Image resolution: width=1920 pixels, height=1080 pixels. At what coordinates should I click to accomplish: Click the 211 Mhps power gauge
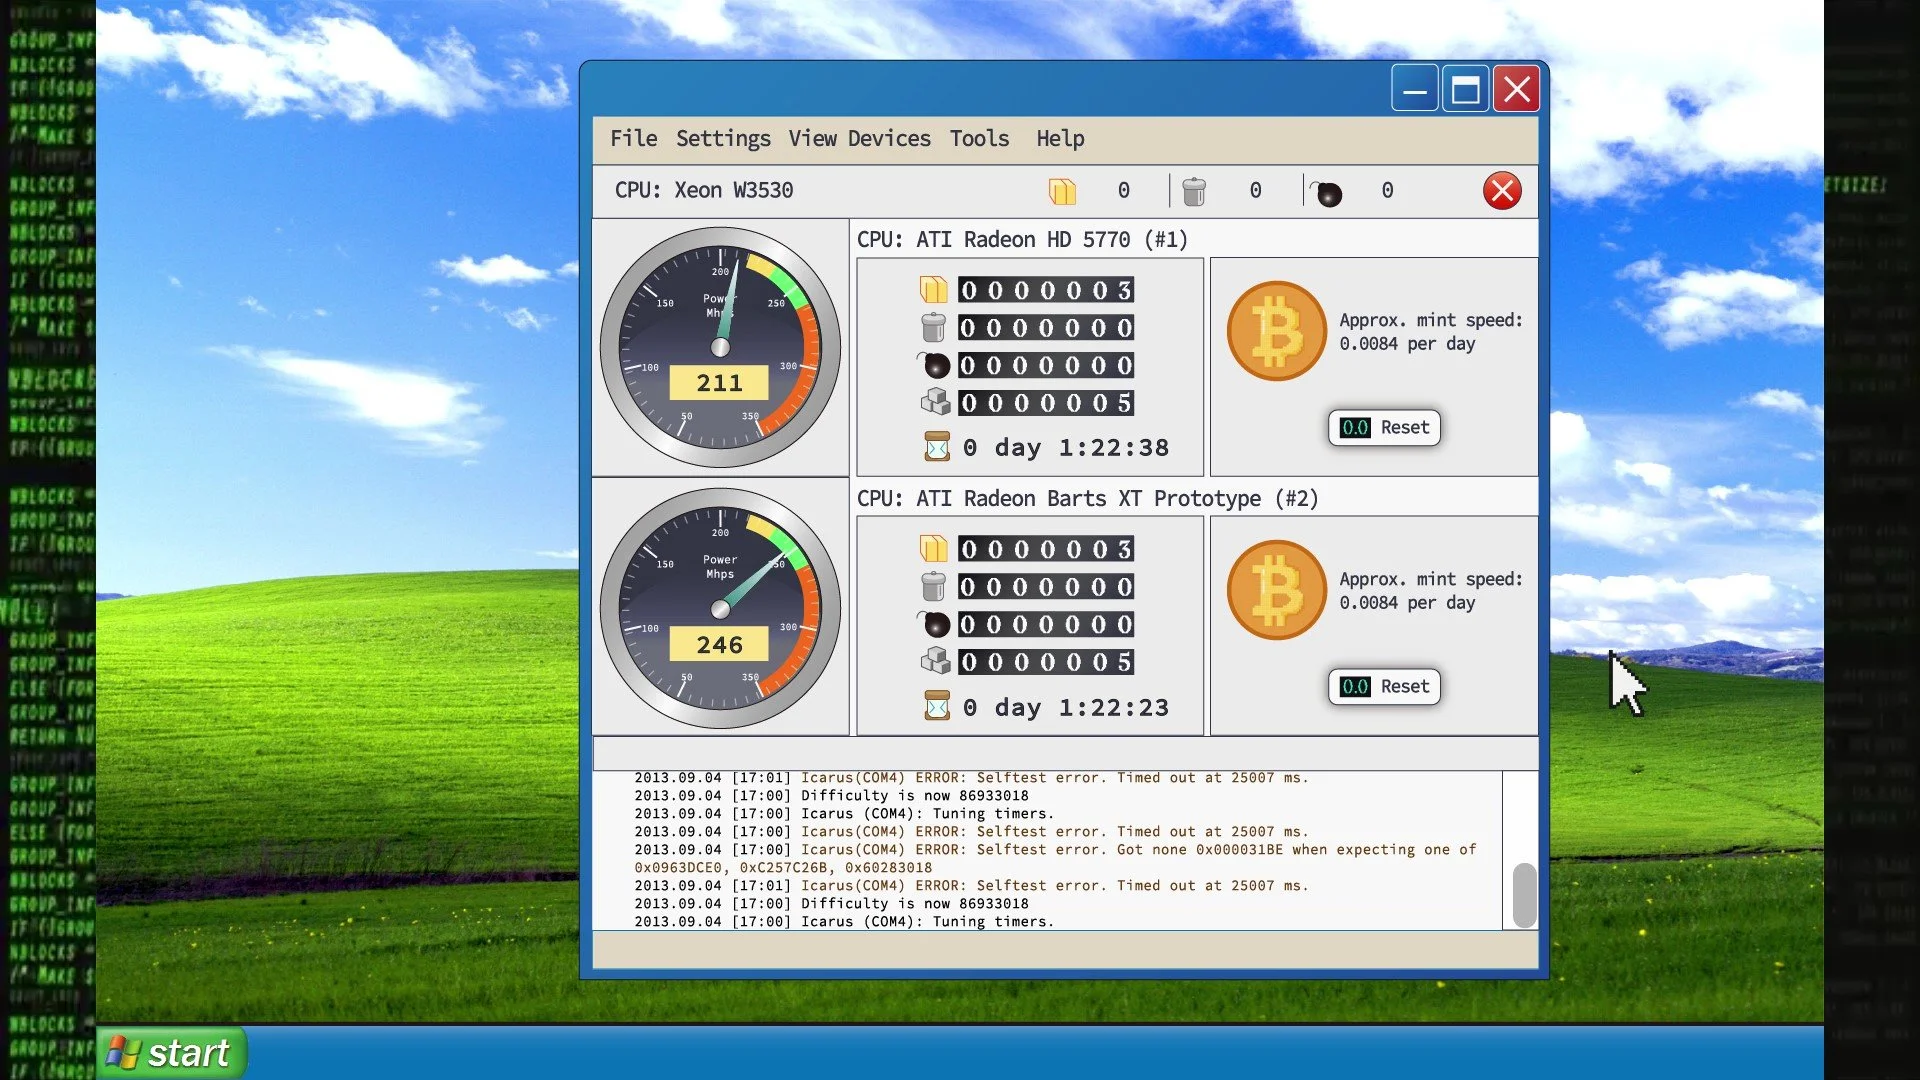[720, 347]
